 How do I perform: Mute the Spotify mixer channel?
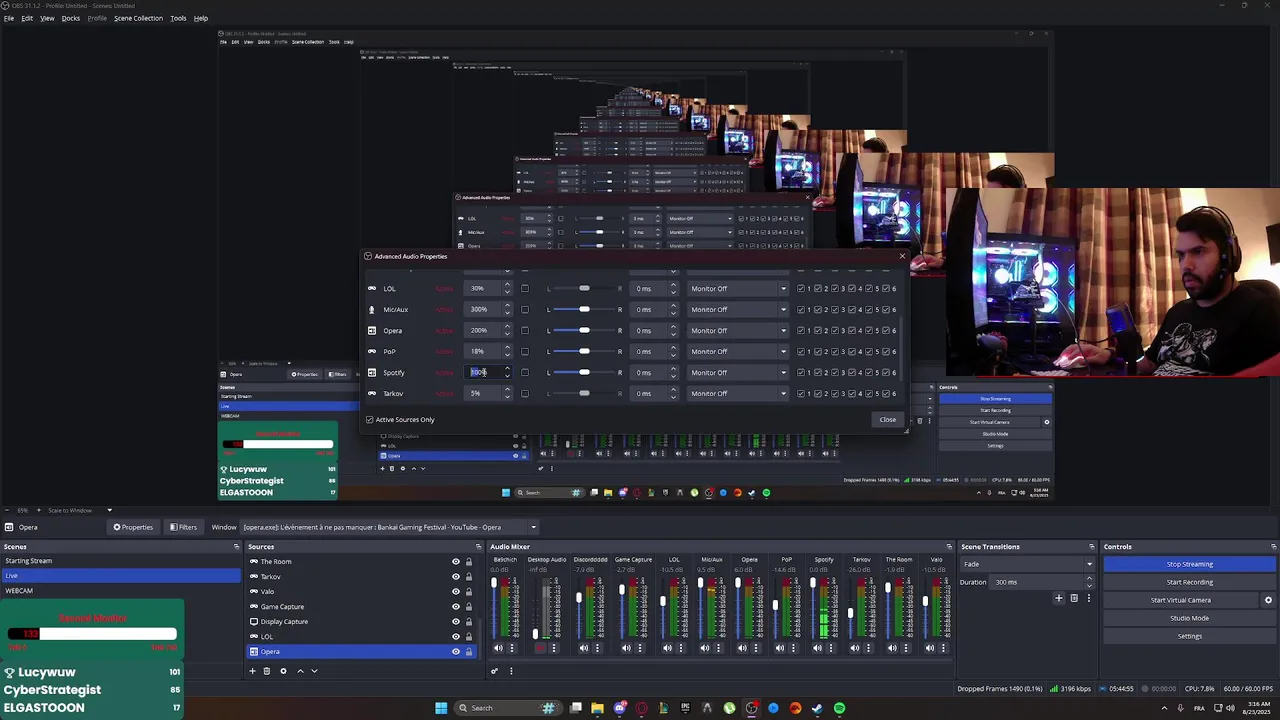tap(817, 648)
